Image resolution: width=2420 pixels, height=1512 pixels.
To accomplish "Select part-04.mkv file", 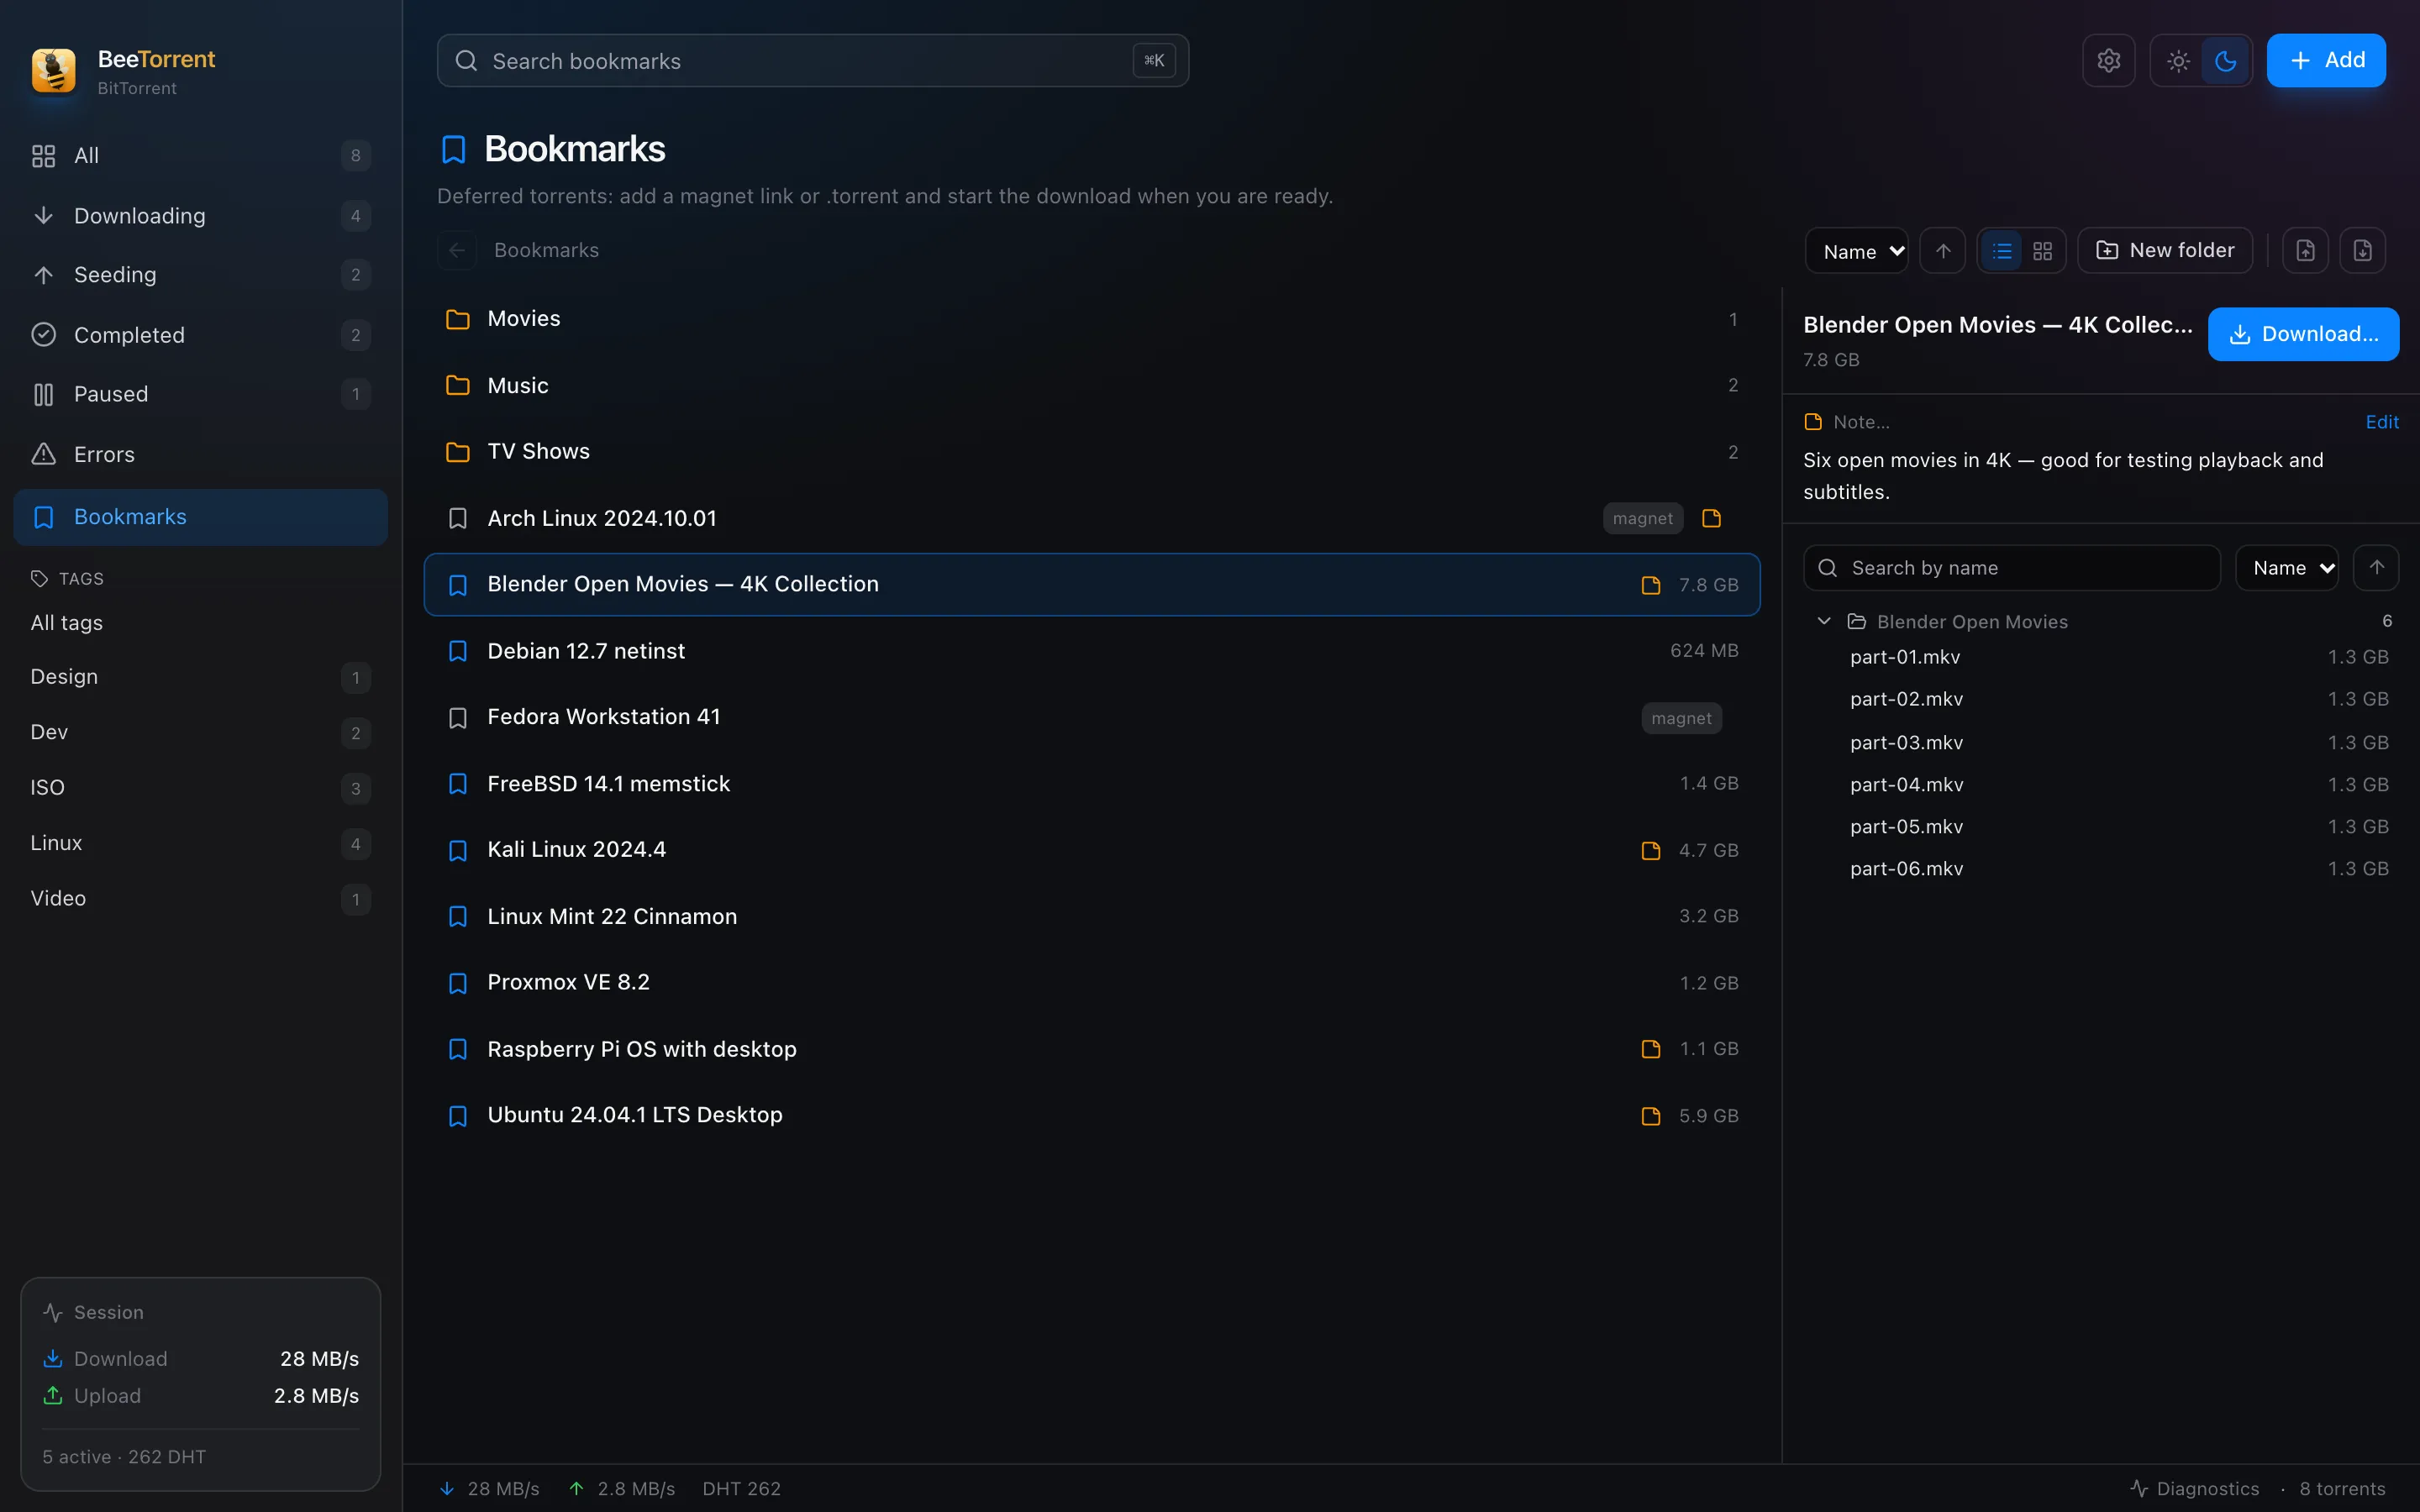I will click(2101, 785).
